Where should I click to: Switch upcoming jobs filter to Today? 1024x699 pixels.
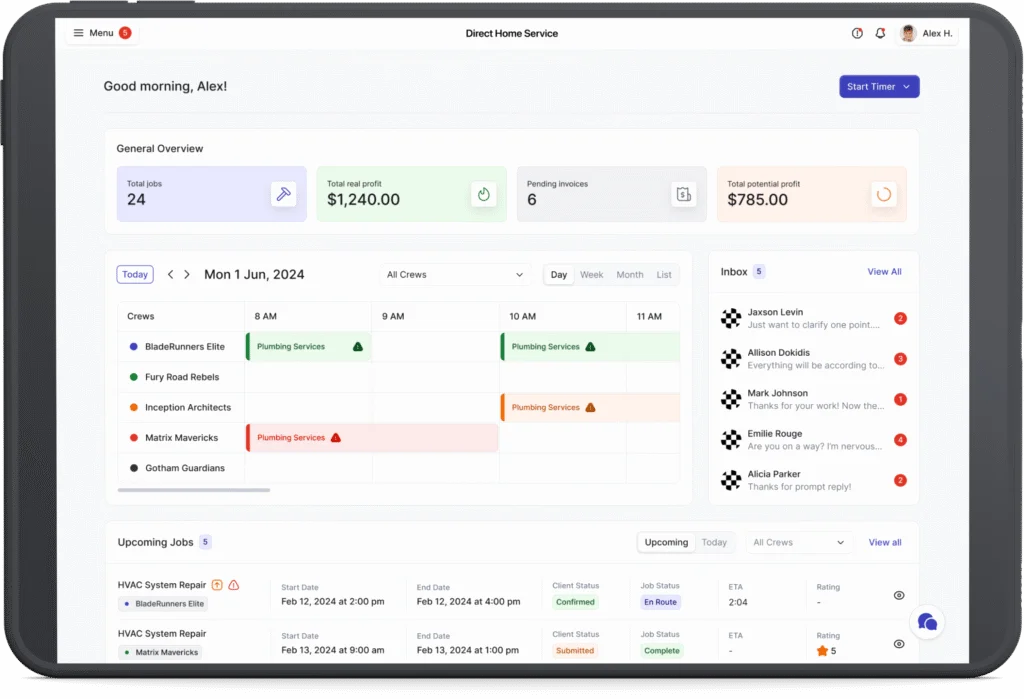point(714,542)
